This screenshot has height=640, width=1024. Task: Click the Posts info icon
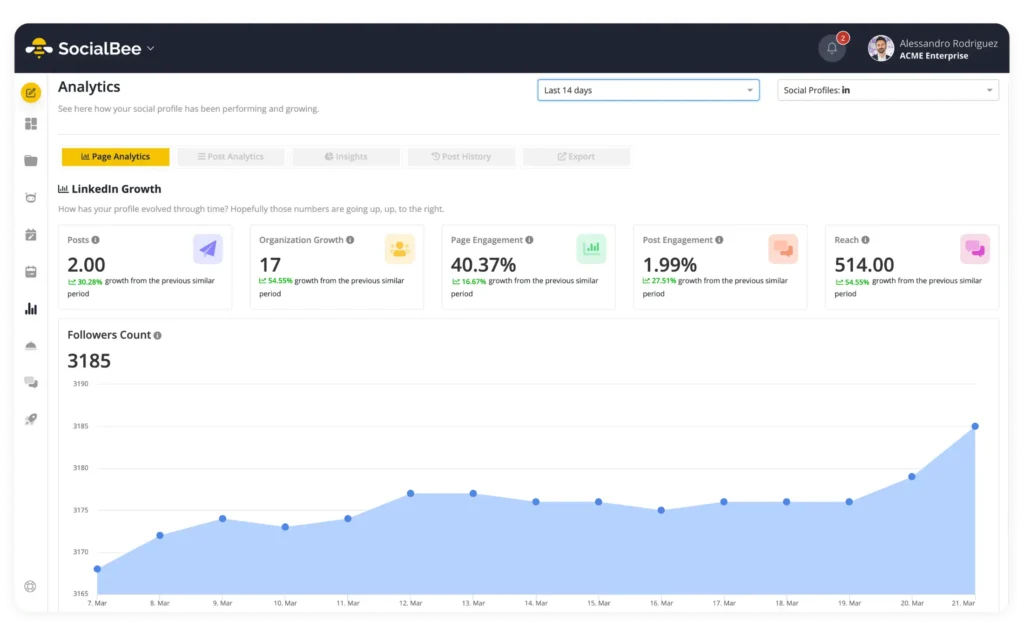tap(95, 240)
